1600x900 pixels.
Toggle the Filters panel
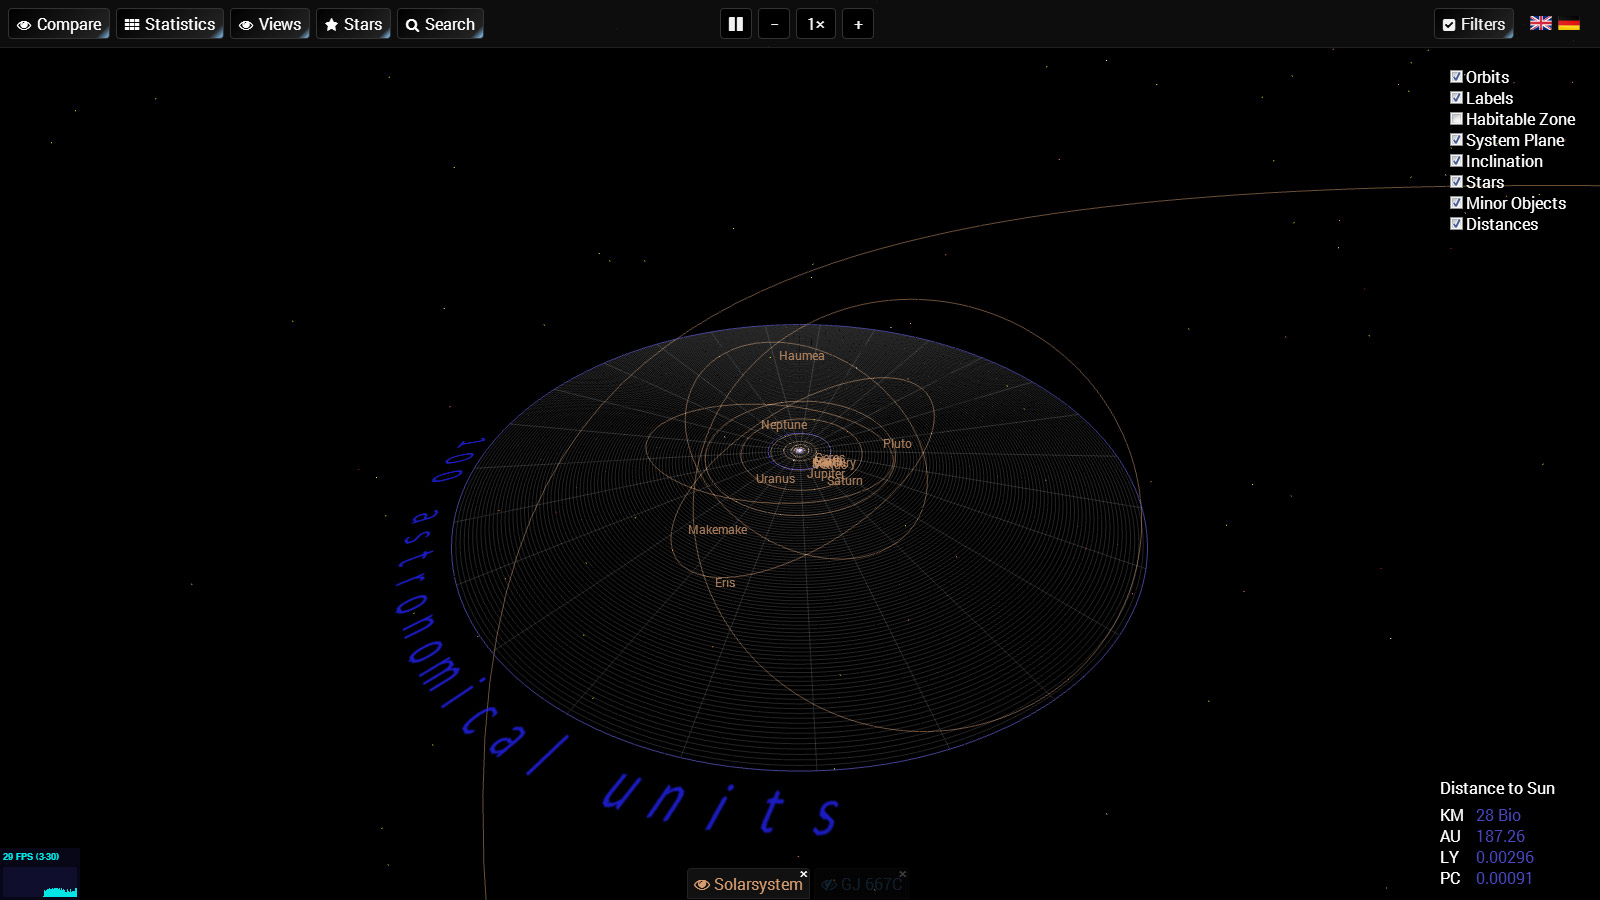coord(1474,24)
